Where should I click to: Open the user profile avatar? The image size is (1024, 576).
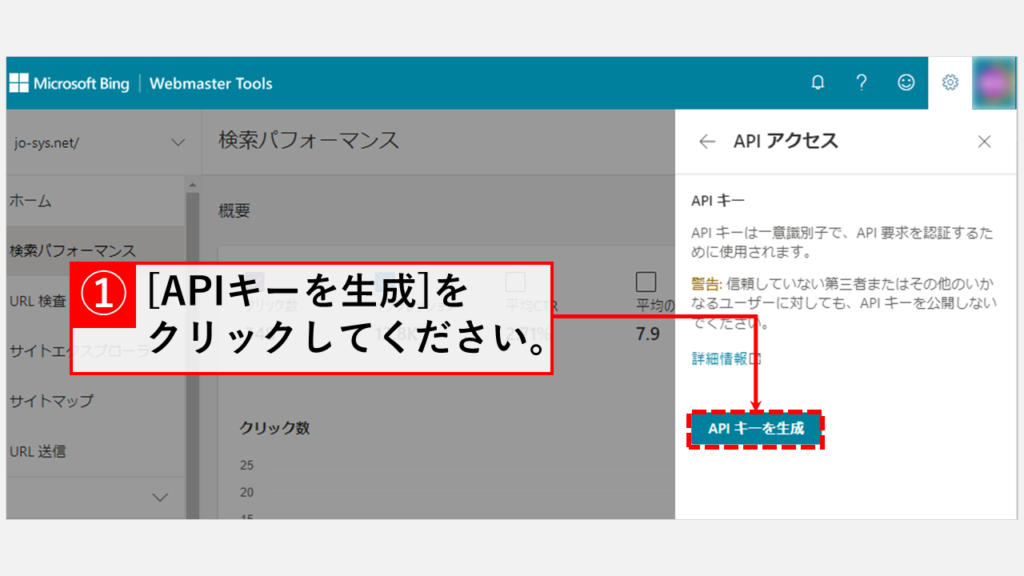click(x=995, y=83)
